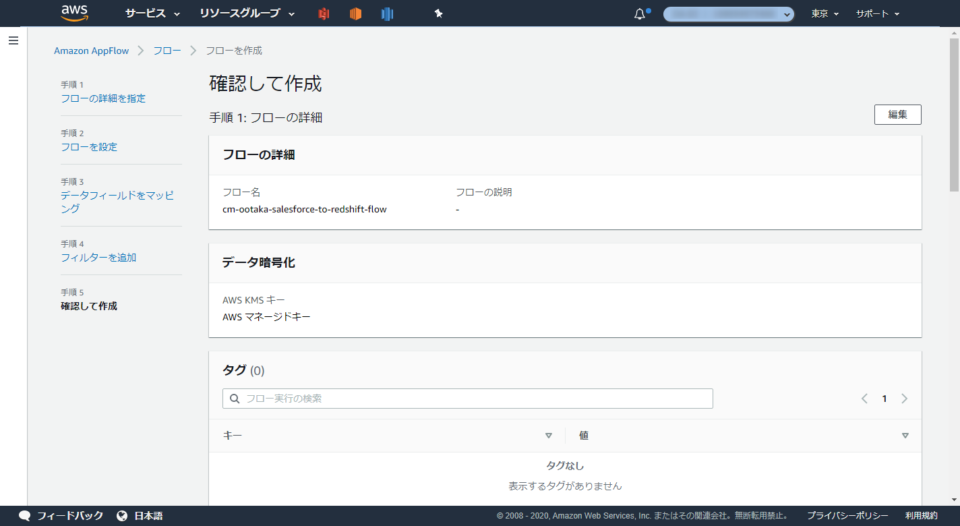Go to step 4 フィルターを追加
This screenshot has height=526, width=960.
tap(99, 258)
